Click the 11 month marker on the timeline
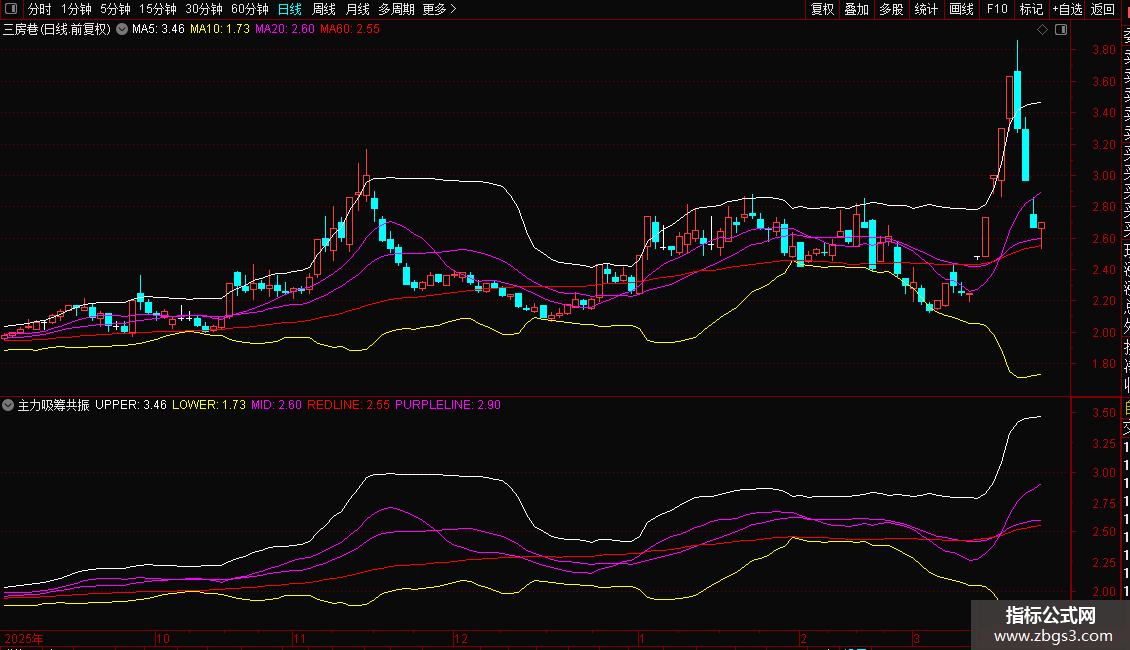Viewport: 1130px width, 650px height. coord(298,637)
